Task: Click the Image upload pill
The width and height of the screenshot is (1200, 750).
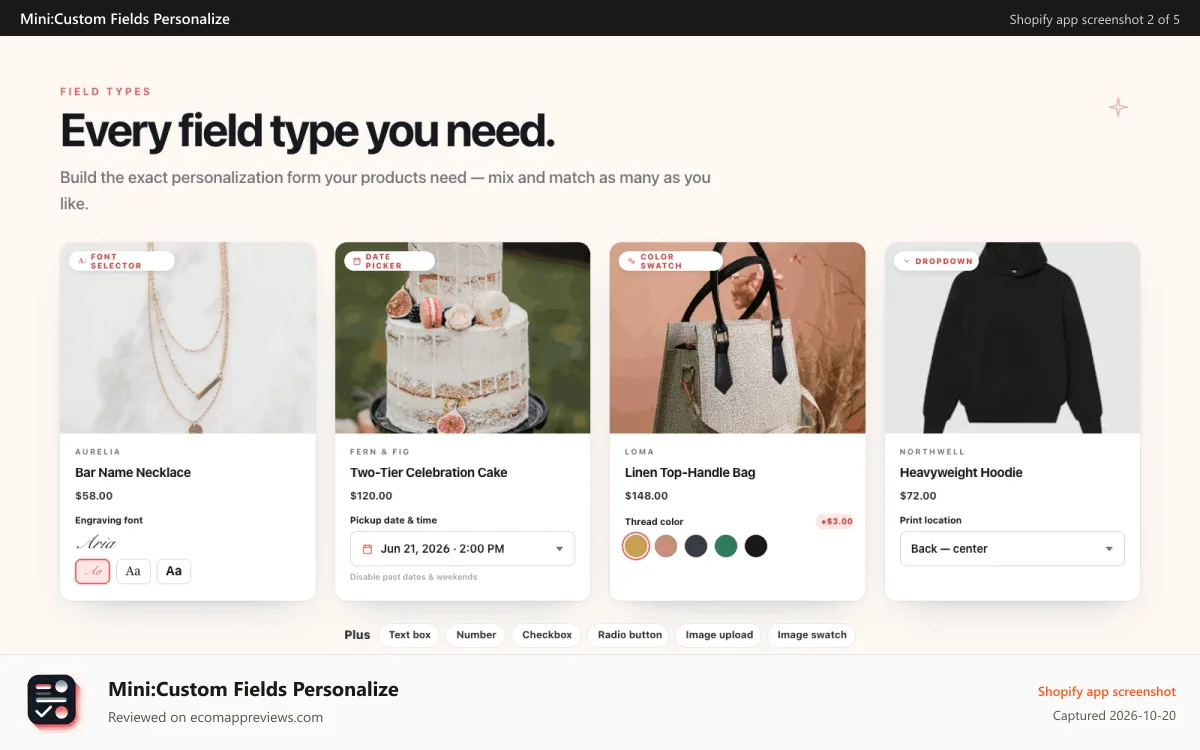Action: point(719,635)
